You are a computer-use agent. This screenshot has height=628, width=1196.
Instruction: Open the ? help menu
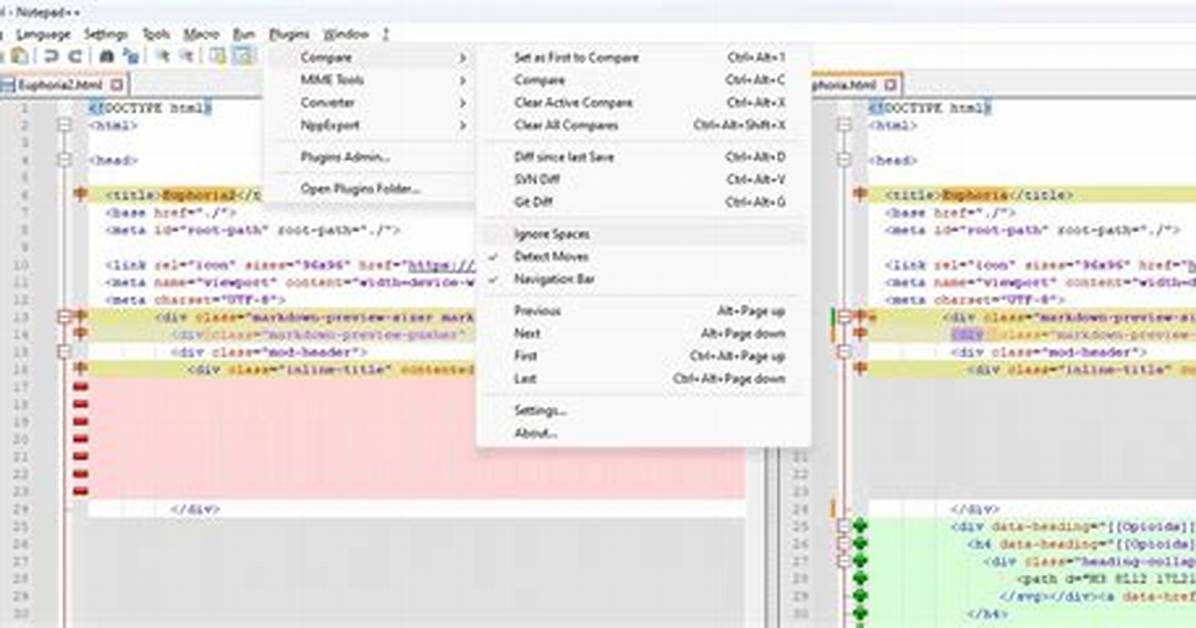pyautogui.click(x=386, y=34)
